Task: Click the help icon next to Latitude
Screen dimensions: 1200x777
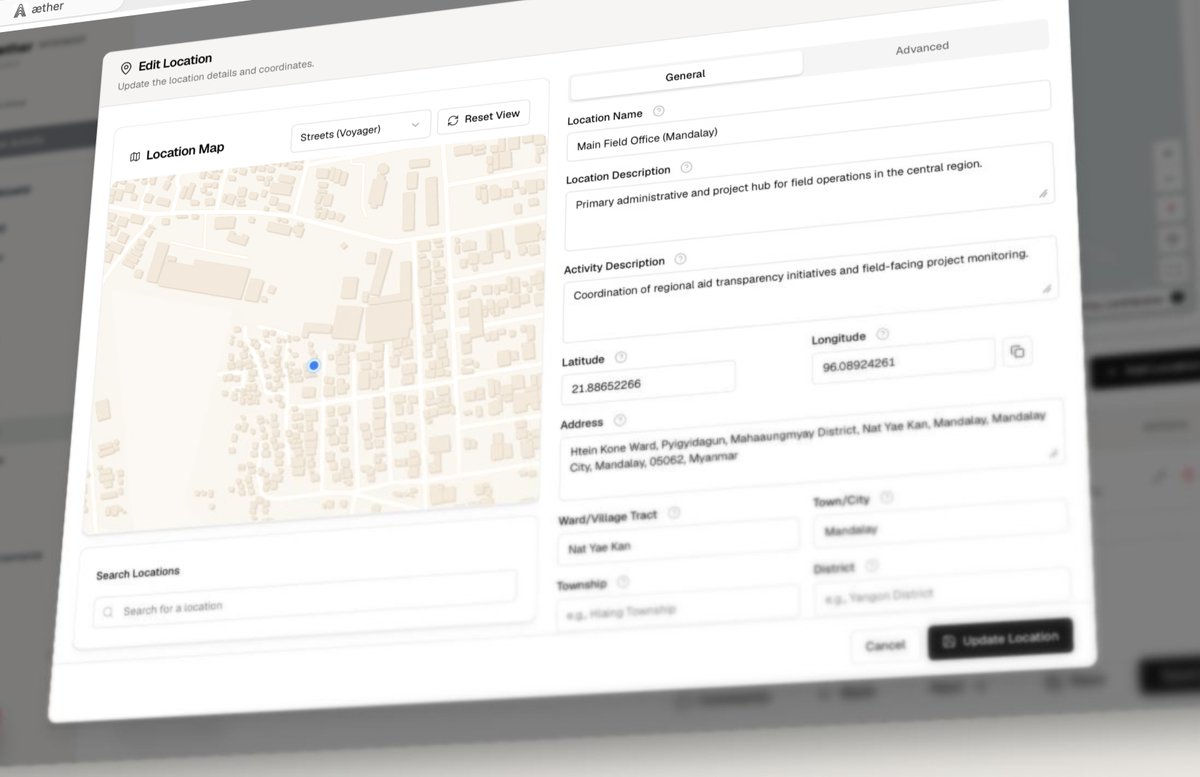Action: [620, 357]
